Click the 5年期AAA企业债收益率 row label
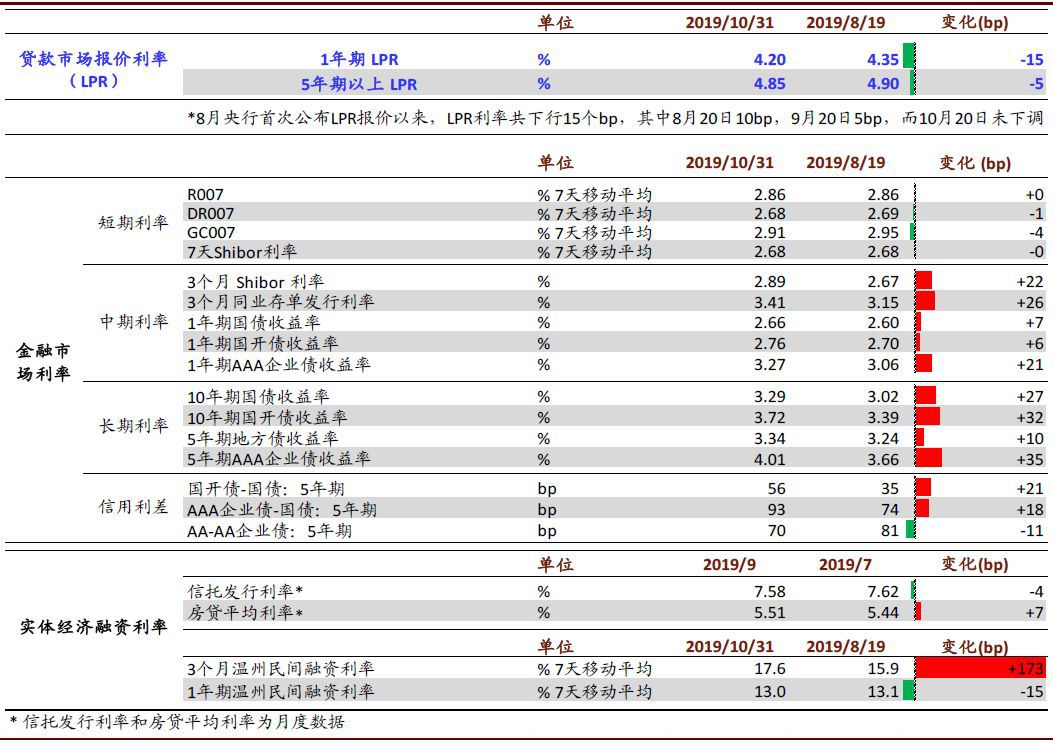1053x743 pixels. [279, 459]
